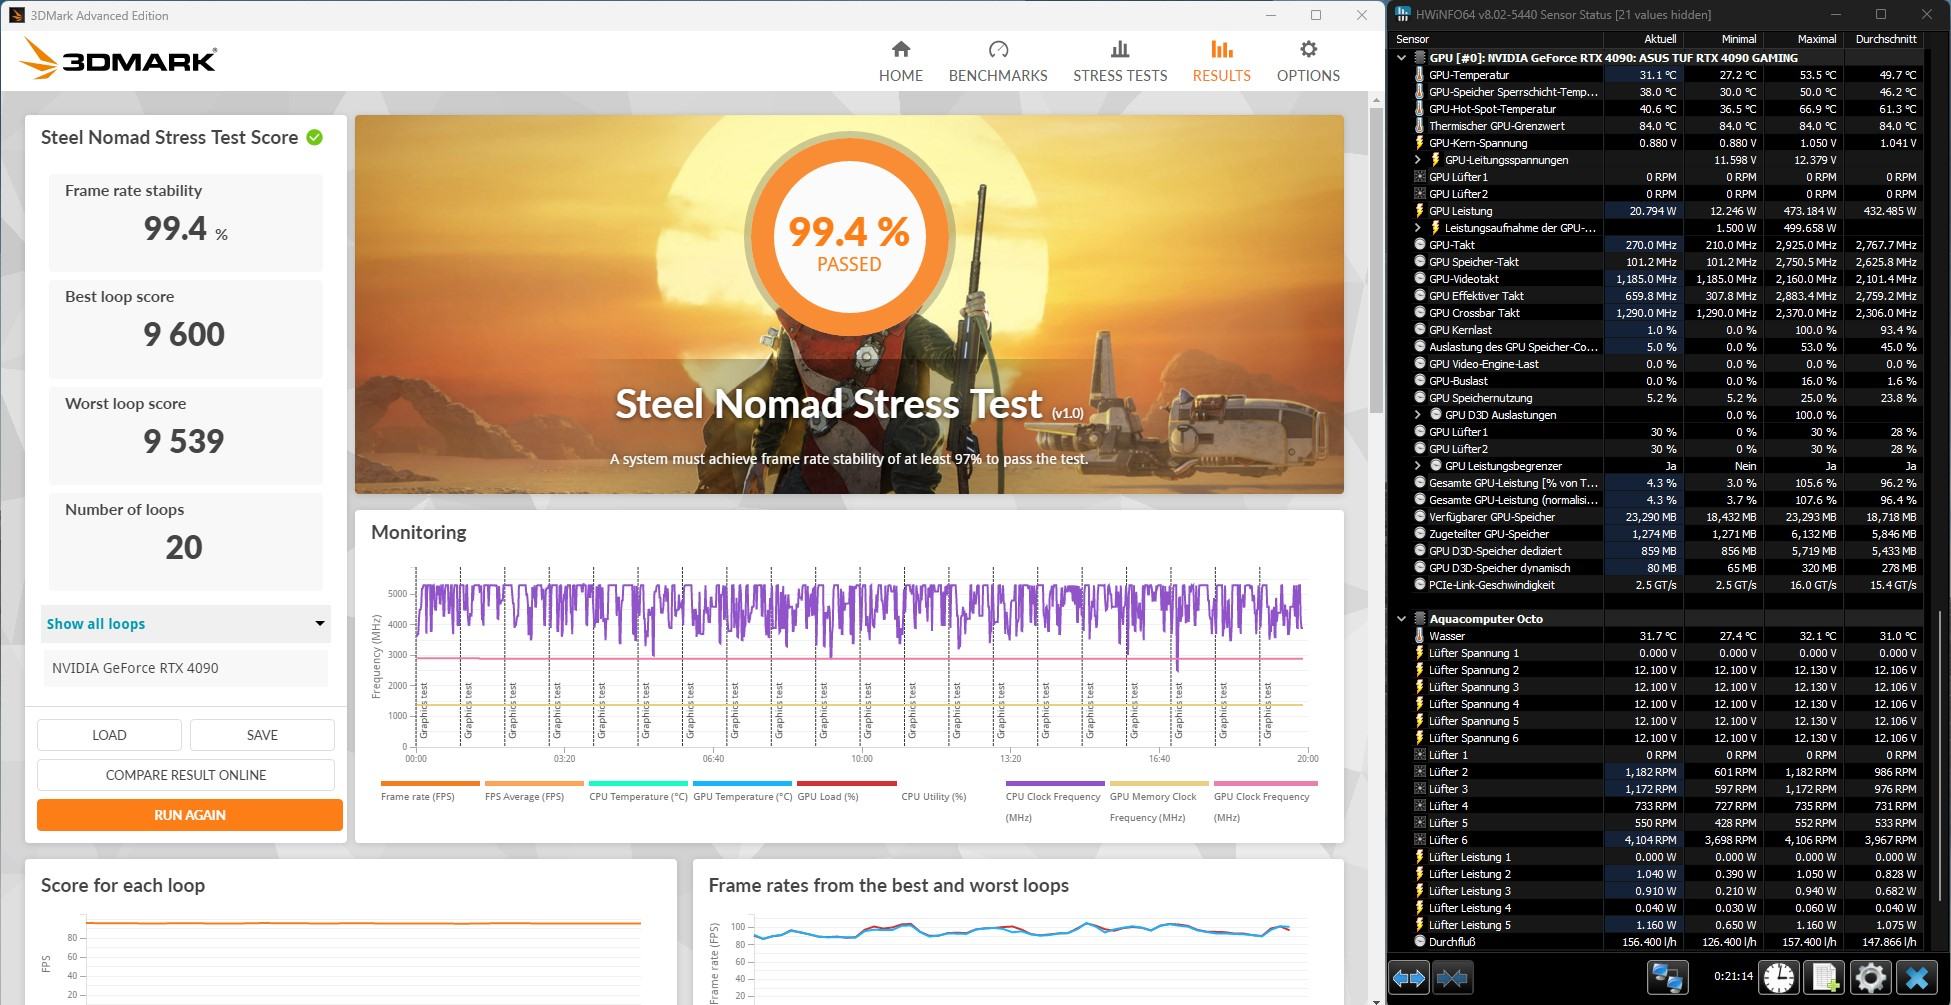Select the RESULTS tab
The height and width of the screenshot is (1005, 1951).
[x=1221, y=62]
